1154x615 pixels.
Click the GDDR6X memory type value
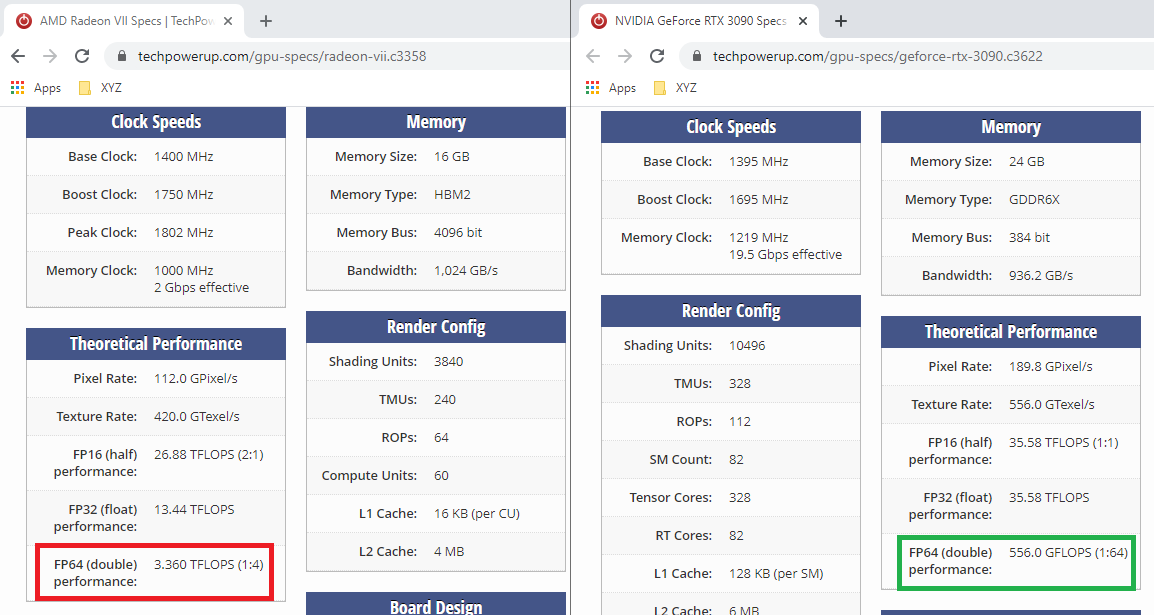pyautogui.click(x=1034, y=200)
